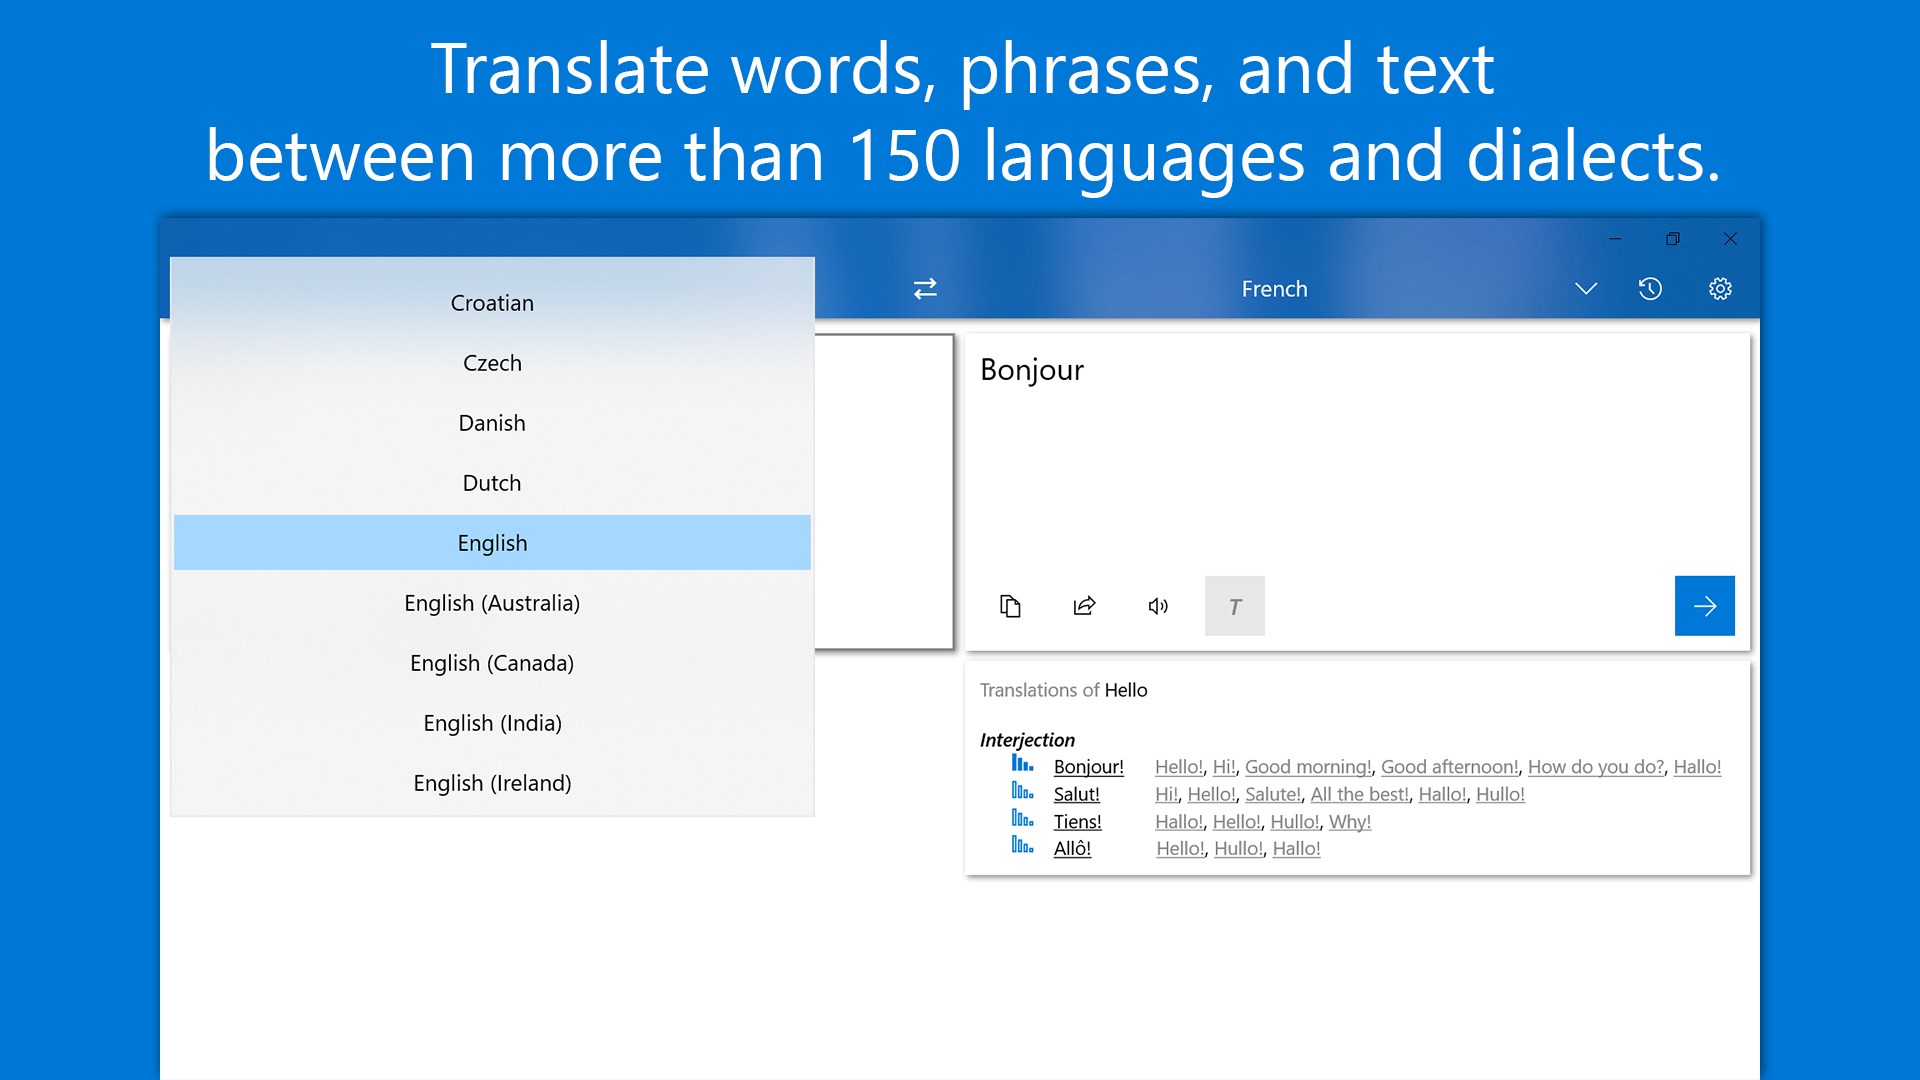
Task: Click the Allô! translation link
Action: [1072, 849]
